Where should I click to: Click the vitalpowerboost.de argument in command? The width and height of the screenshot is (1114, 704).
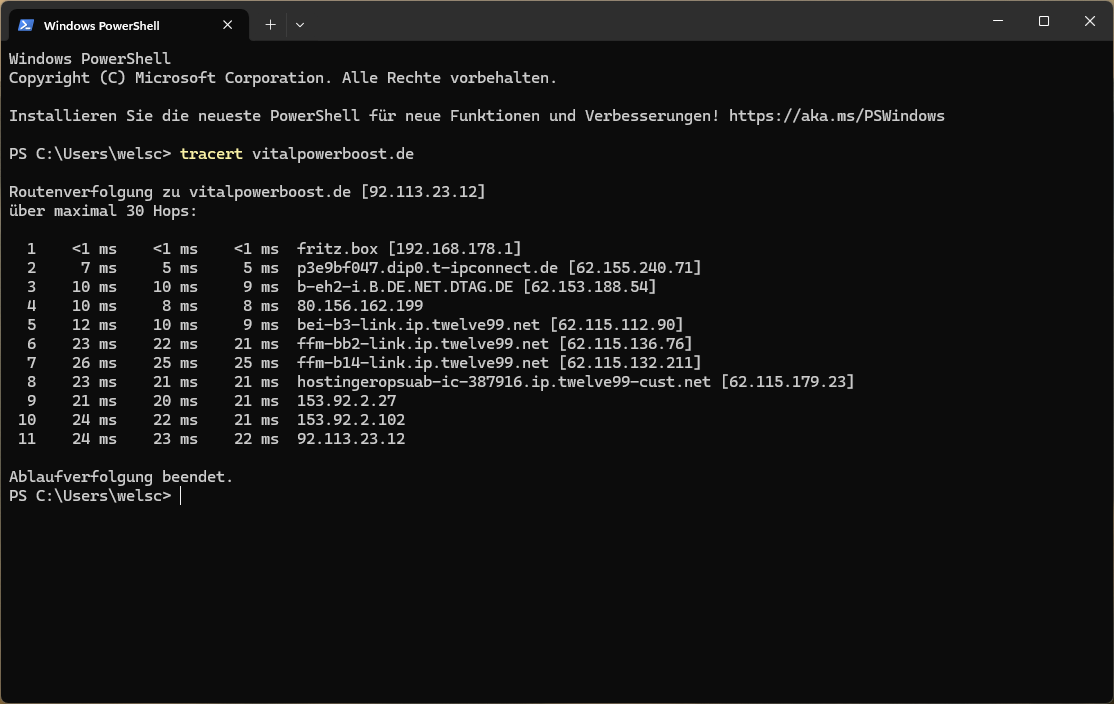pos(332,154)
